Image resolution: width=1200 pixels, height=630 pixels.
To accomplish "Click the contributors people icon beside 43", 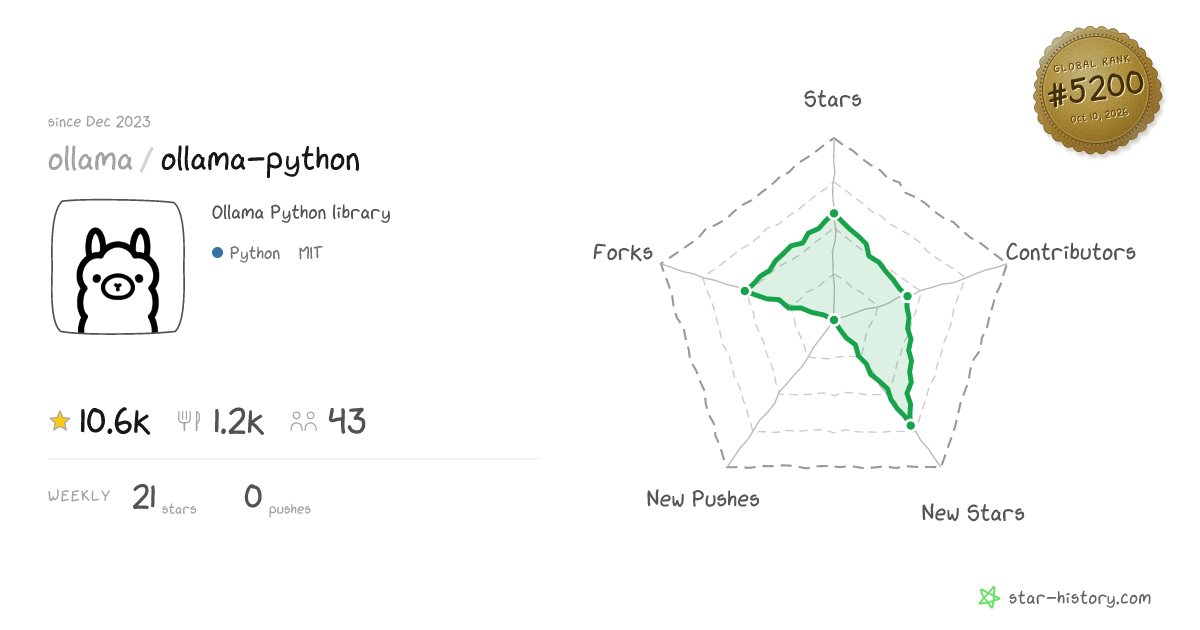I will tap(304, 422).
